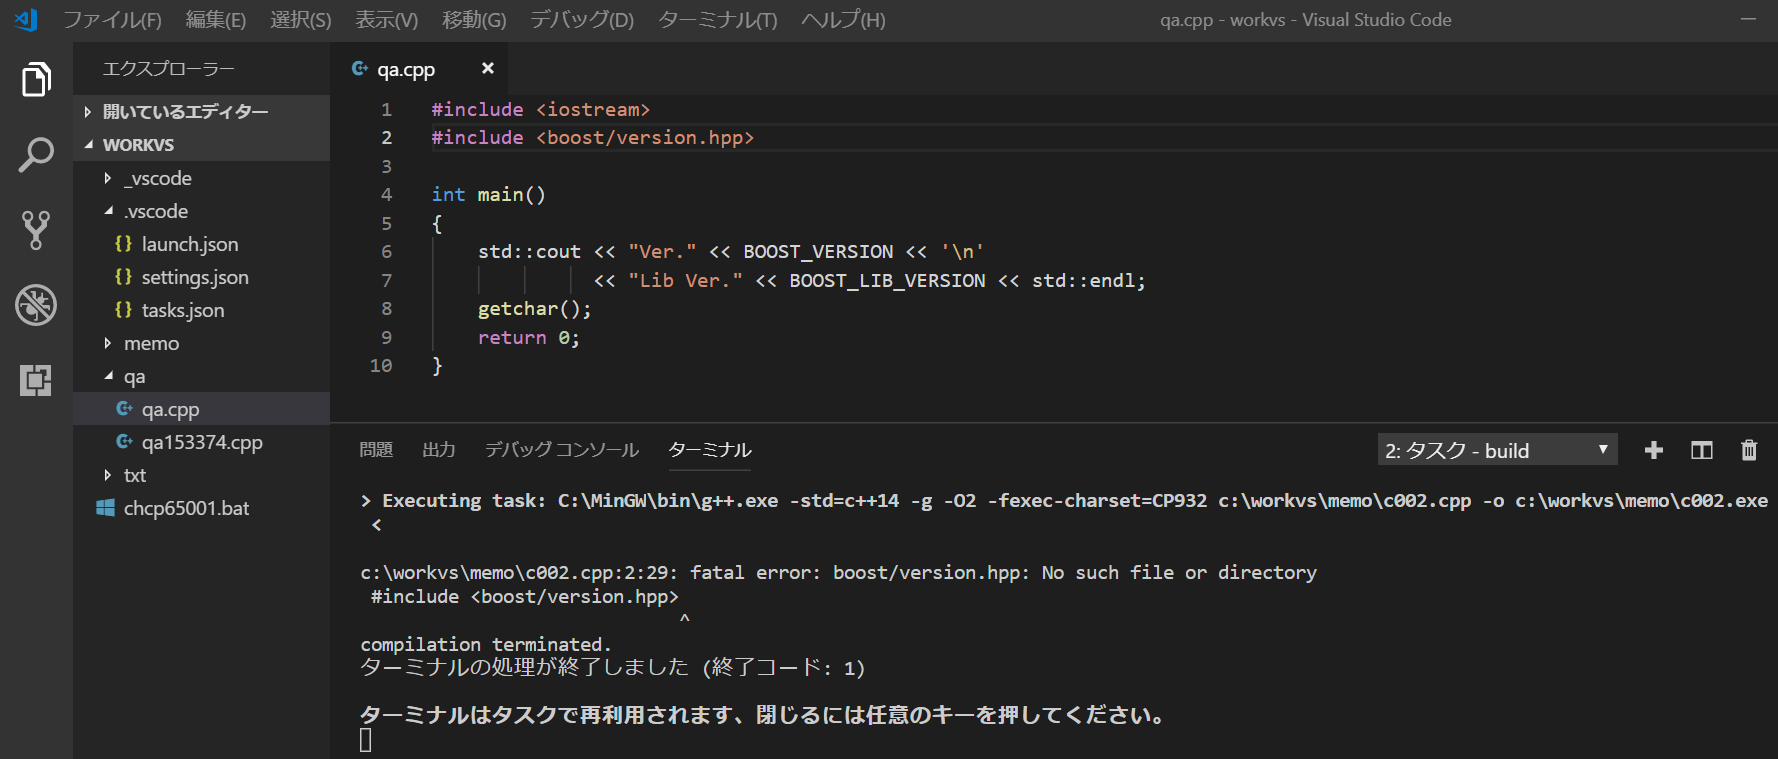Close the qa.cpp editor tab
This screenshot has height=759, width=1778.
488,68
